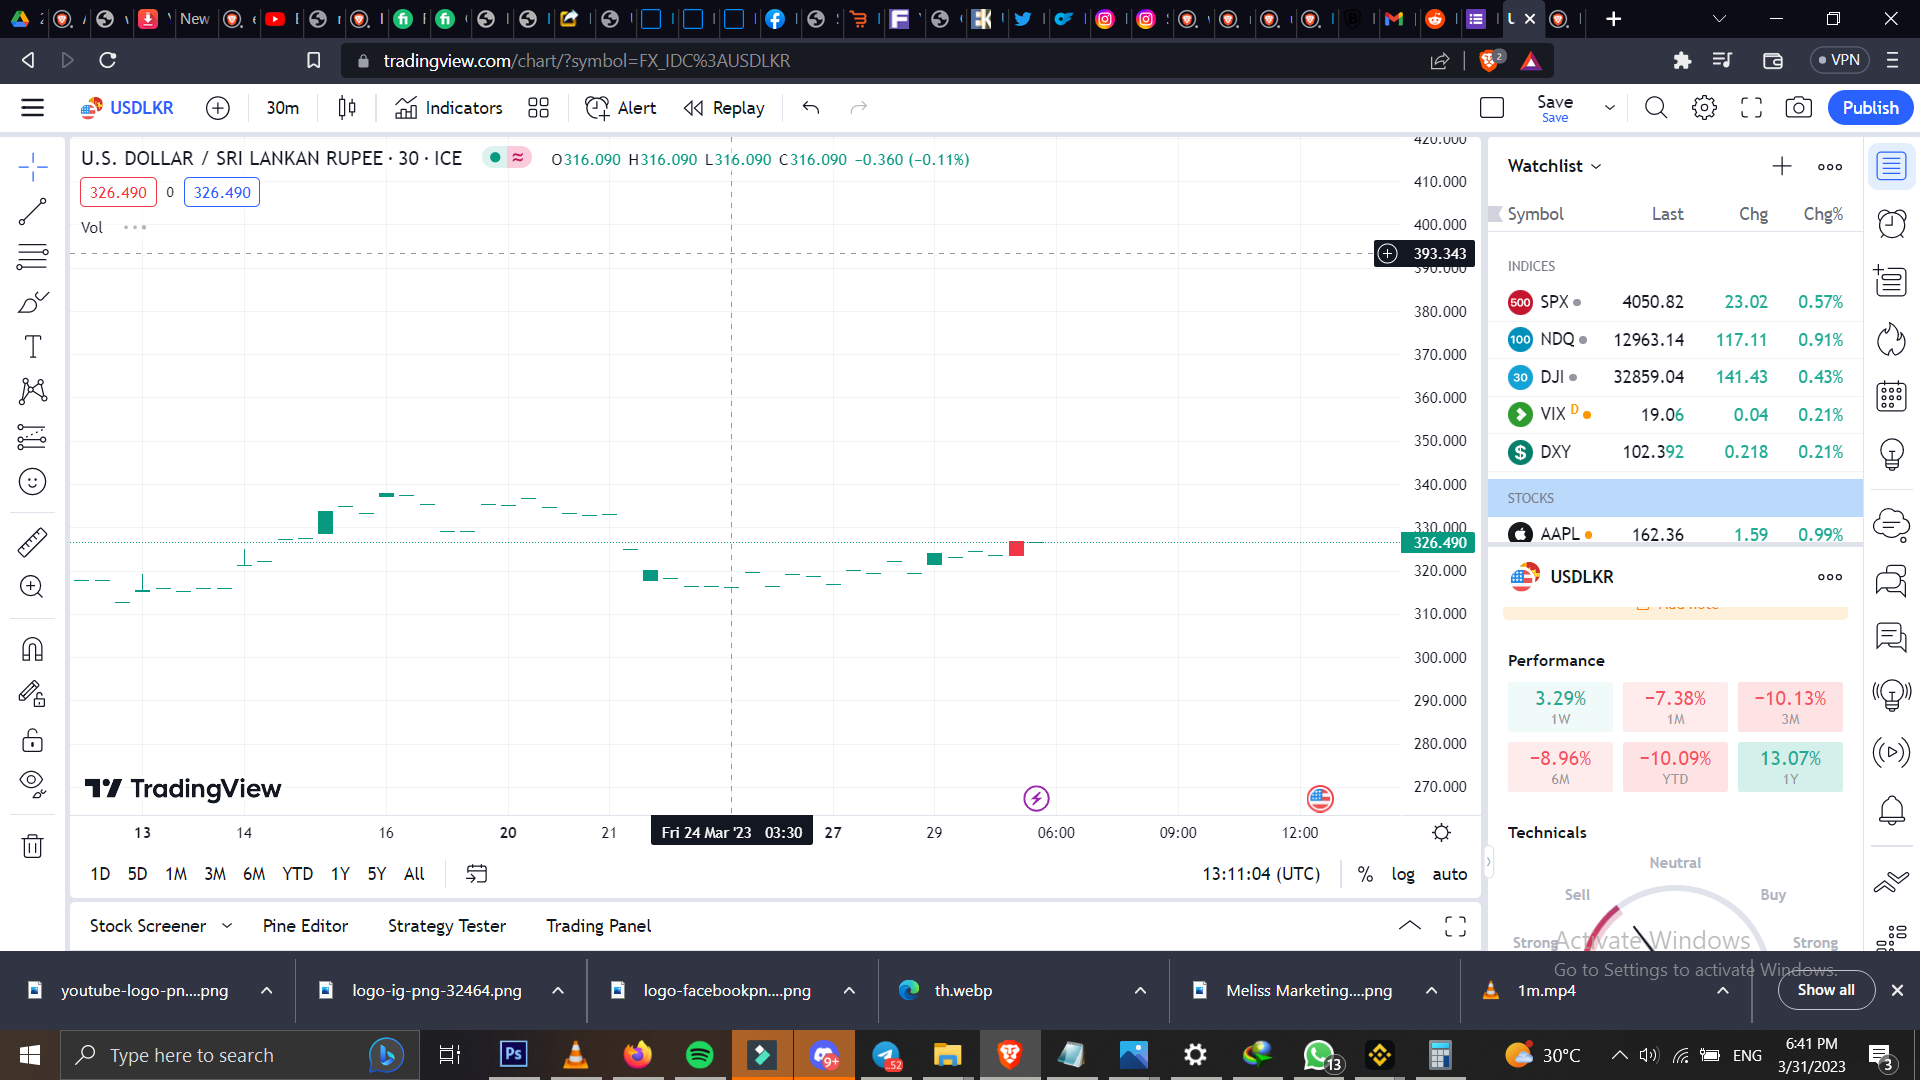Select the trend line drawing tool
Viewport: 1920px width, 1080px height.
32,211
